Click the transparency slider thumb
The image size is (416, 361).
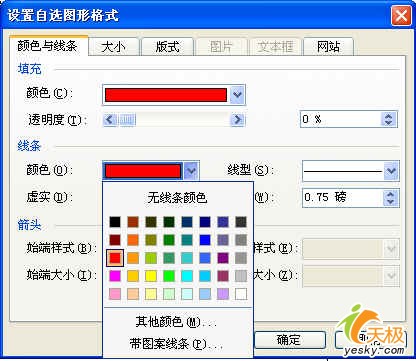(x=128, y=120)
